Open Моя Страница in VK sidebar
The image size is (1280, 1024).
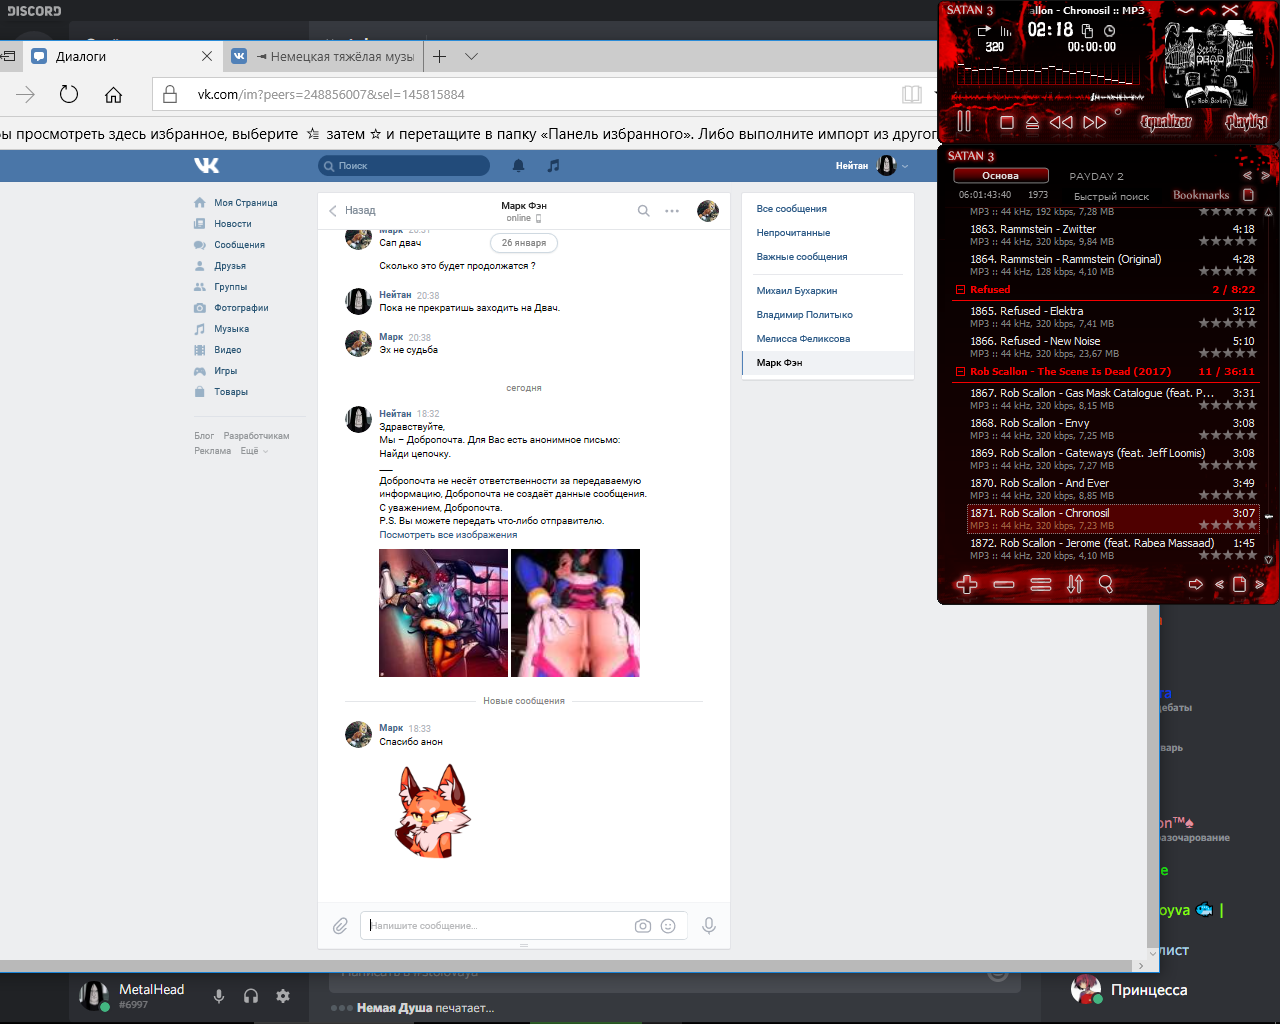(245, 203)
